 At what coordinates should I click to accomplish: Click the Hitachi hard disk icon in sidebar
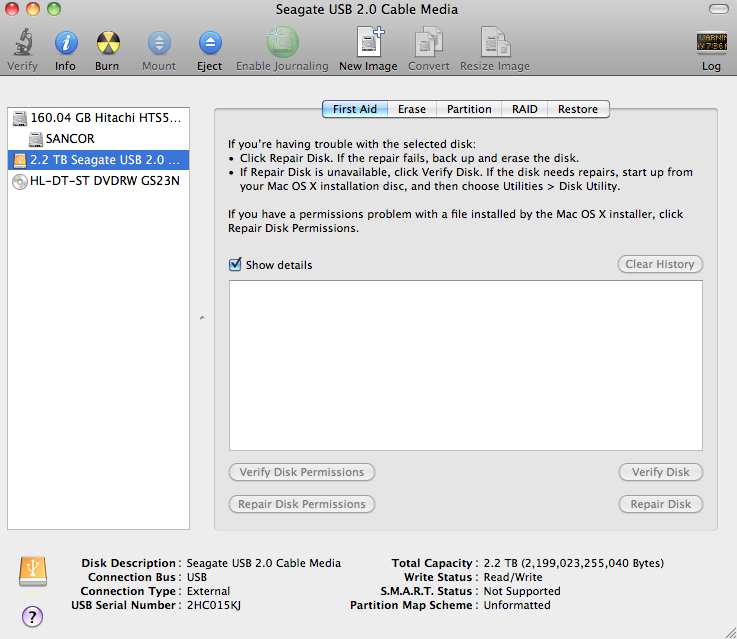(x=20, y=118)
